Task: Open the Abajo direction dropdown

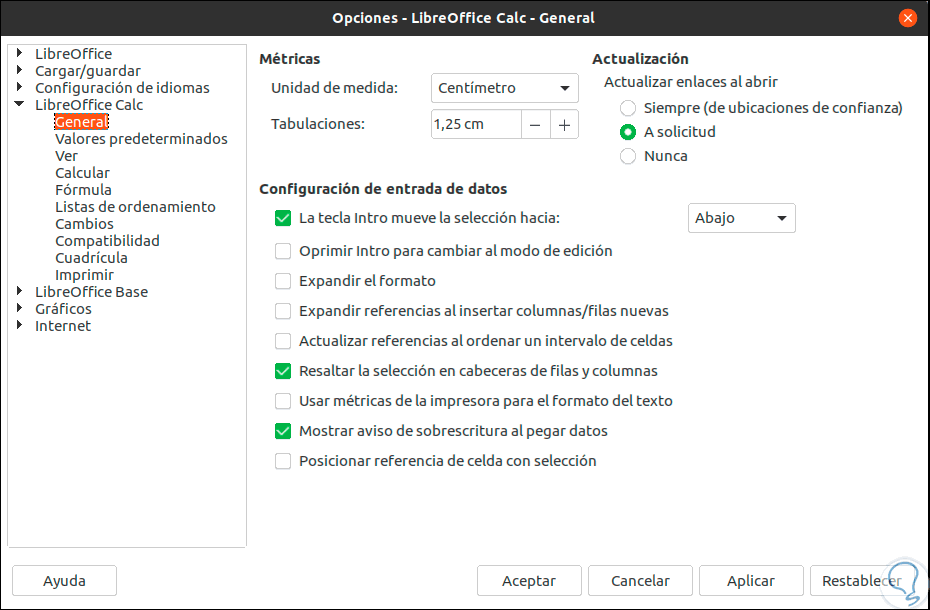Action: click(x=741, y=218)
